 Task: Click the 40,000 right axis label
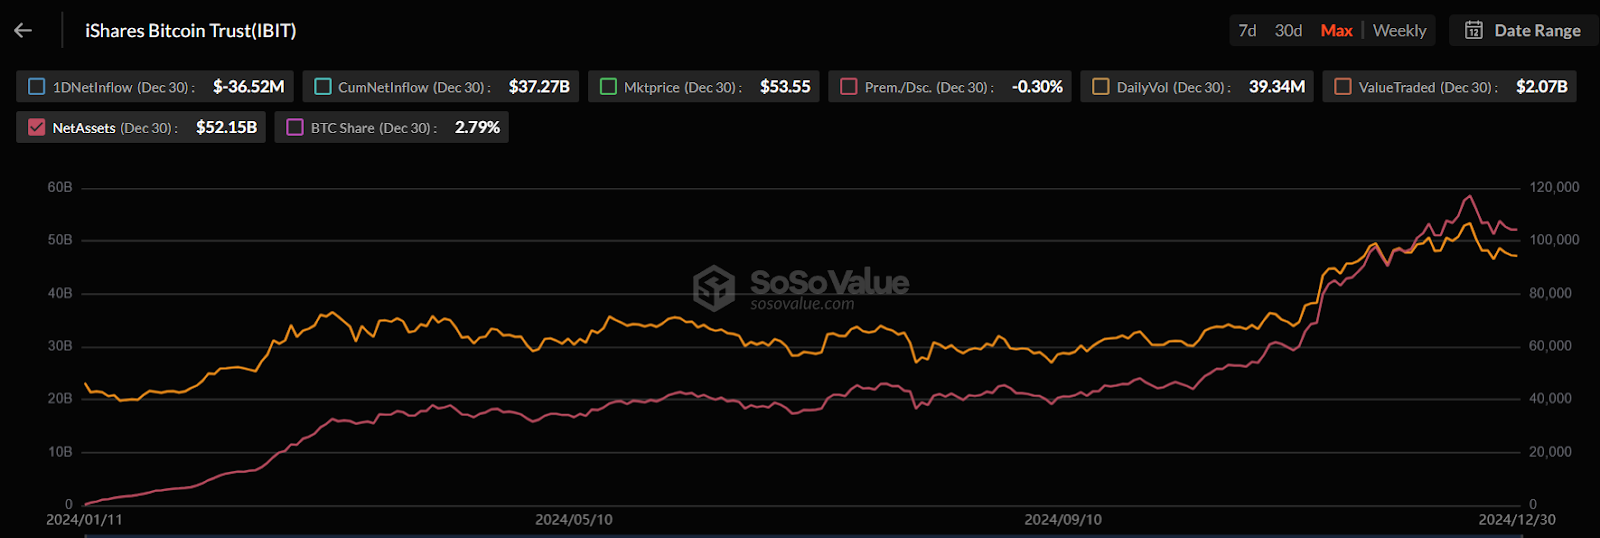coord(1550,398)
